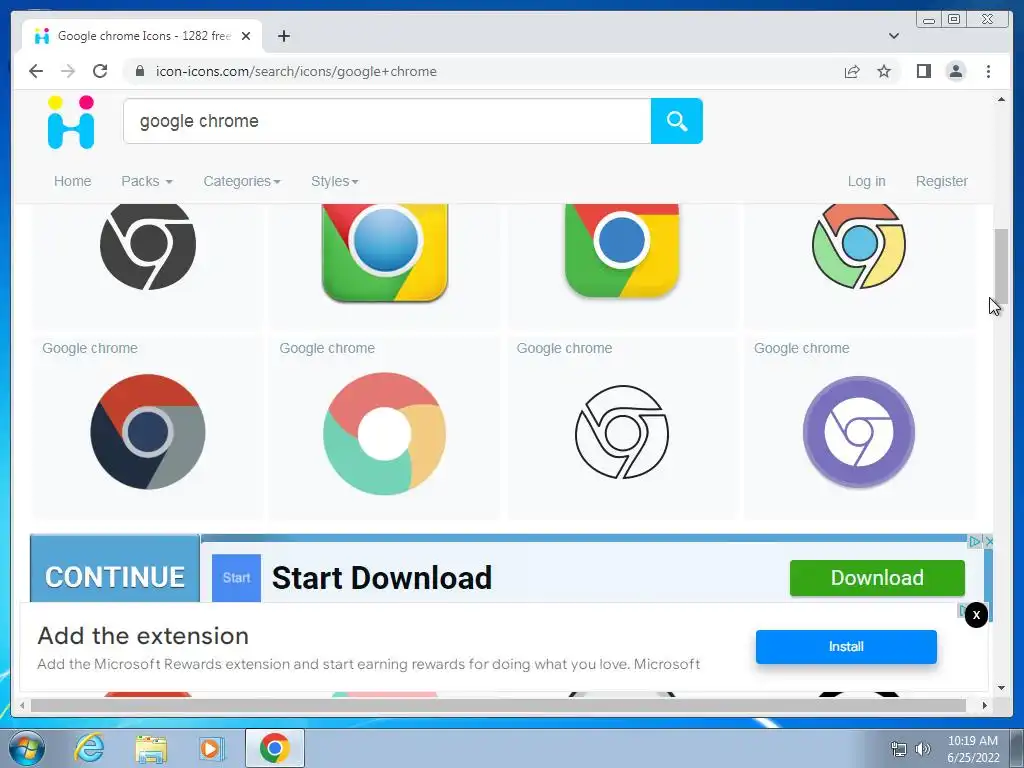Go to the Home menu item
1024x768 pixels.
coord(72,182)
